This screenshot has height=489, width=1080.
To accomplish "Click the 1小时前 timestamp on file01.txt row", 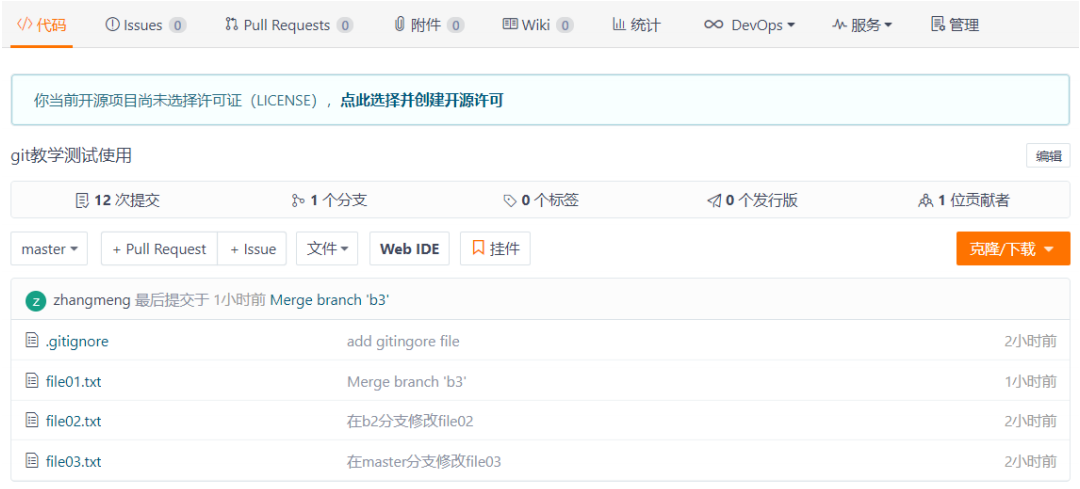I will (x=1030, y=381).
